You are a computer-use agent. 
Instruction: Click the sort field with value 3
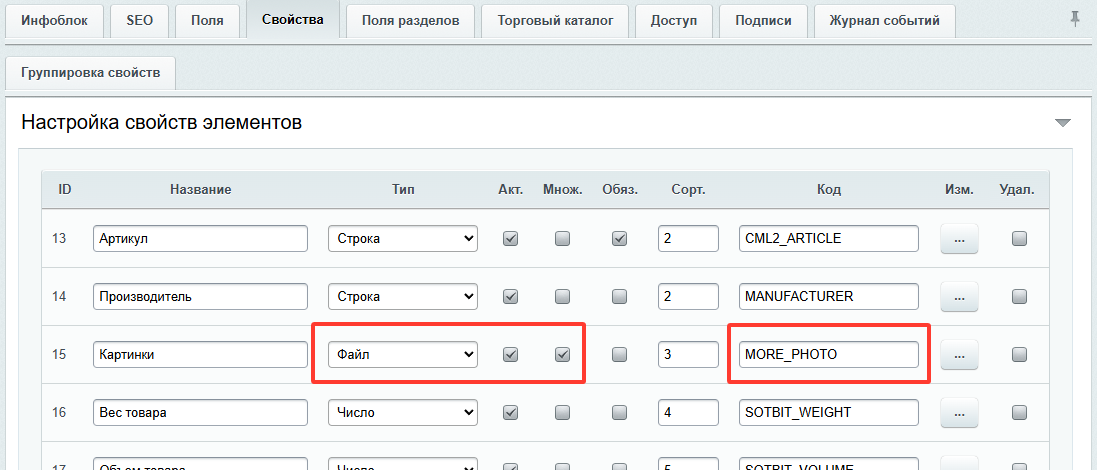[688, 355]
